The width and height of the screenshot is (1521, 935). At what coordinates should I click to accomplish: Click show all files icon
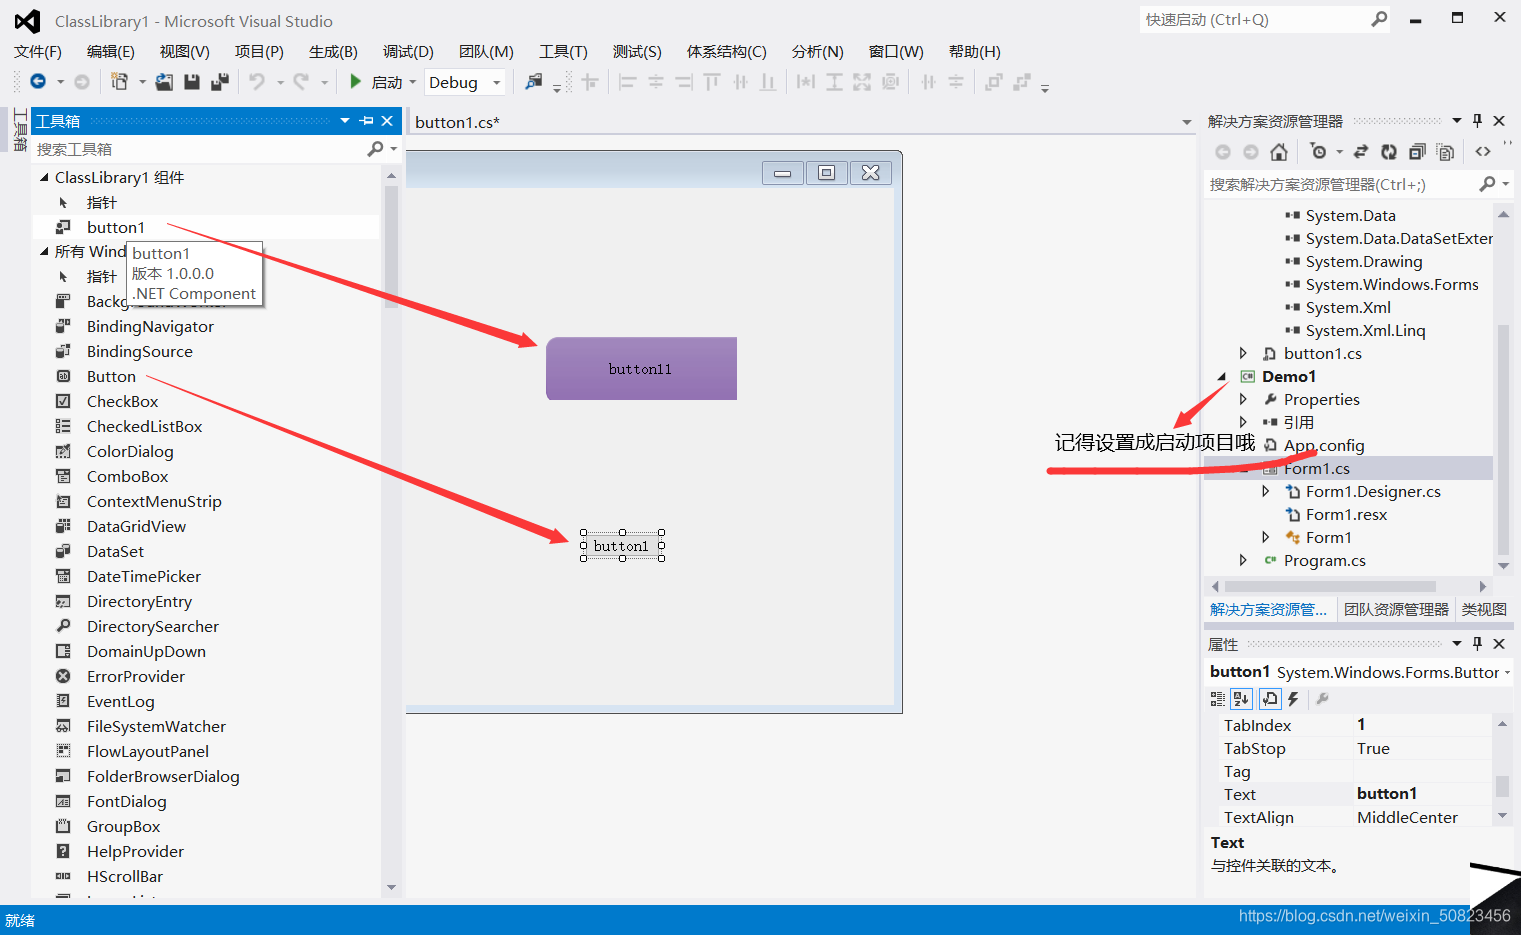(x=1445, y=152)
